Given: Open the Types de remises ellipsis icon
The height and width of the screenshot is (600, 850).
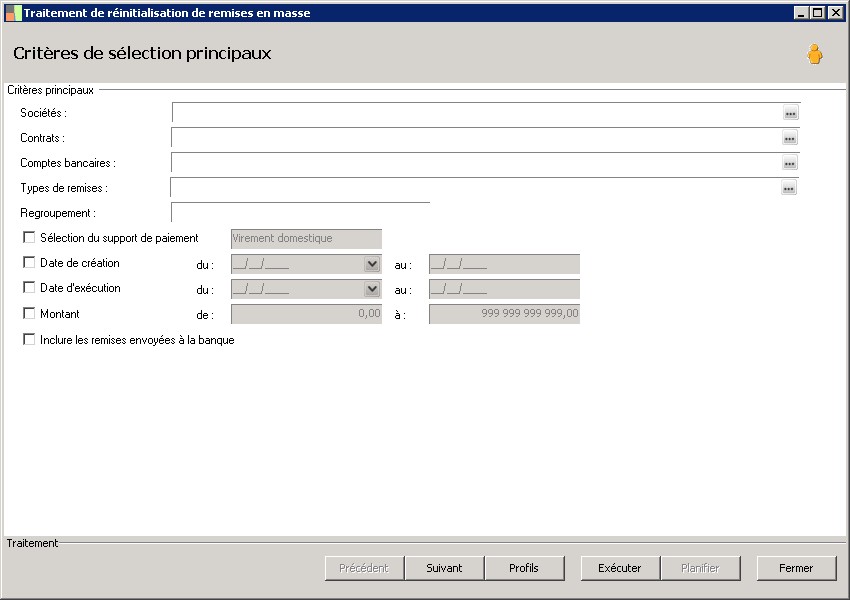Looking at the screenshot, I should (788, 189).
